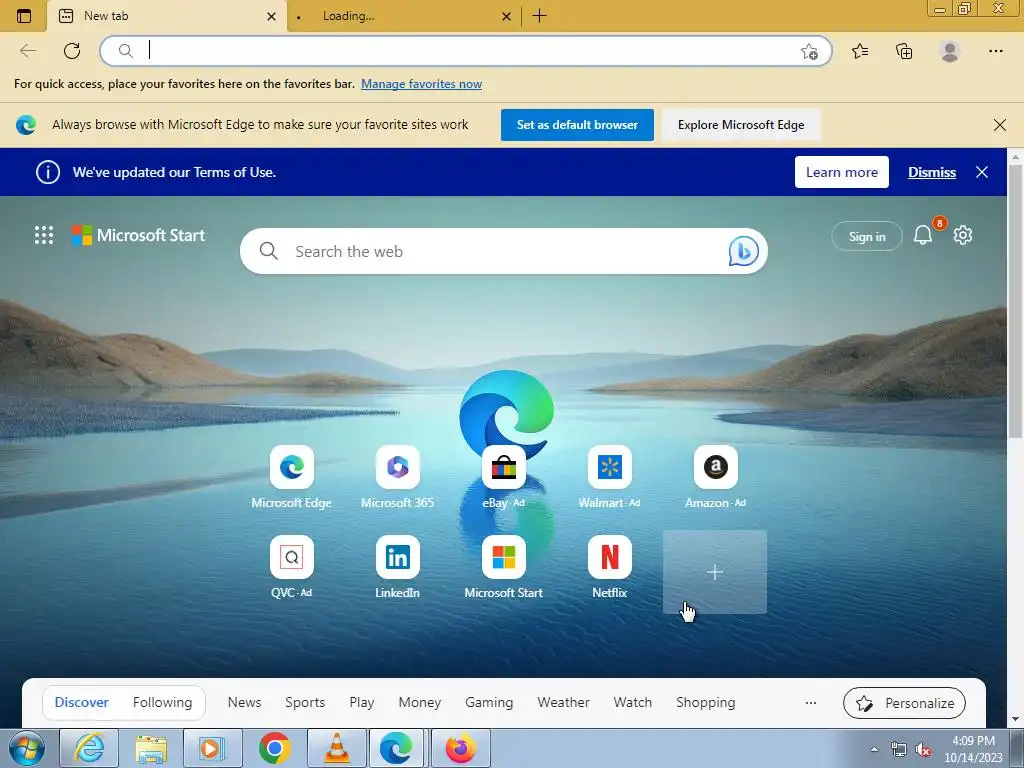Click the Sign in button
Viewport: 1024px width, 768px height.
click(x=867, y=236)
